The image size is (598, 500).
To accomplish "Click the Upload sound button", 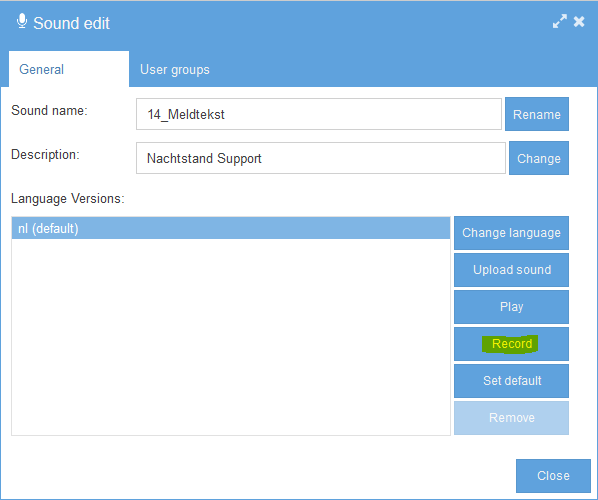I will [511, 270].
